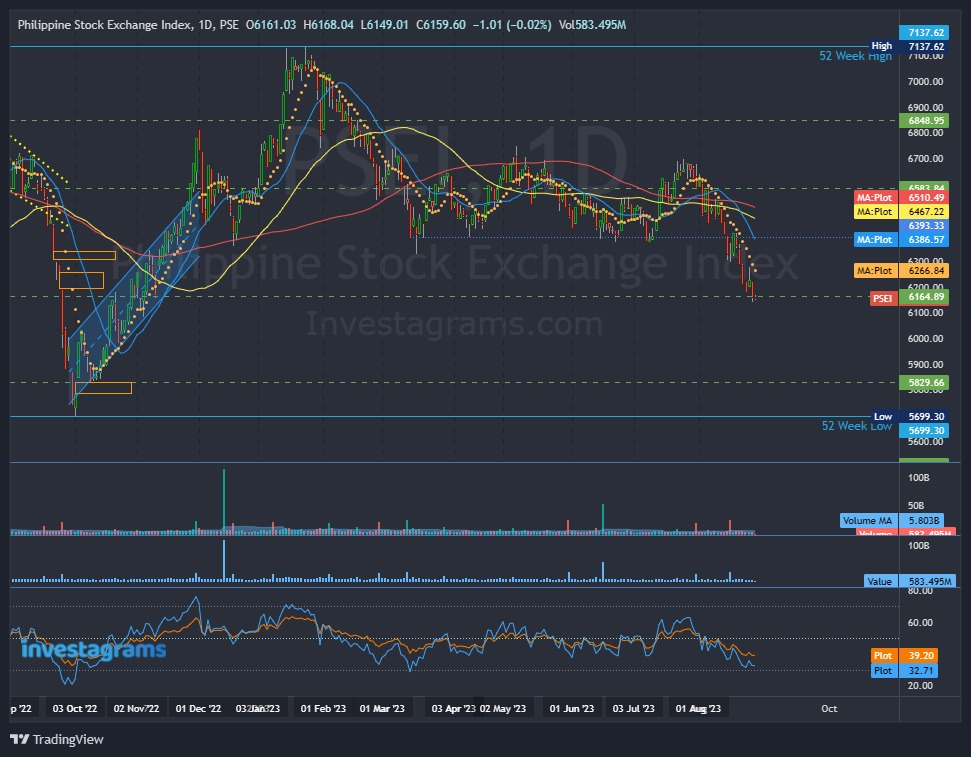Click the orange Plot 39.20 label
The height and width of the screenshot is (757, 971).
point(904,655)
